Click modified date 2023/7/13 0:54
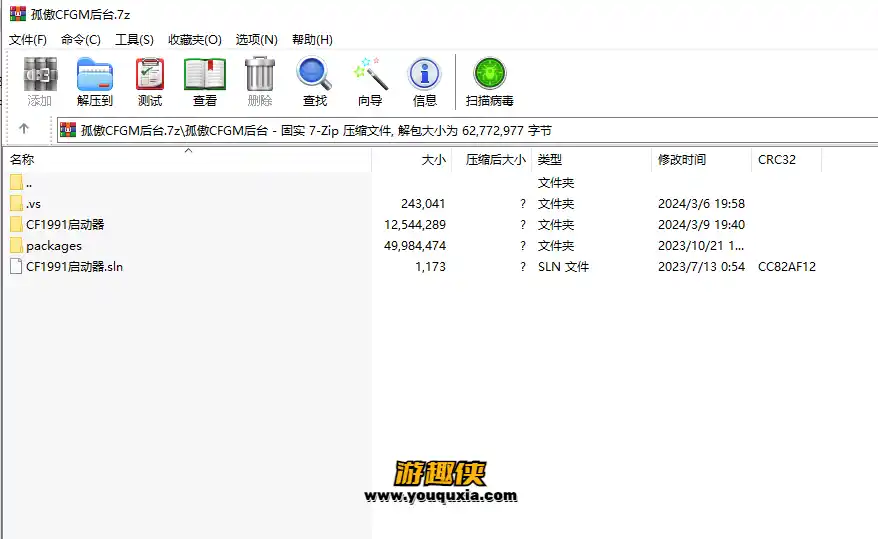Image resolution: width=878 pixels, height=539 pixels. pyautogui.click(x=701, y=266)
